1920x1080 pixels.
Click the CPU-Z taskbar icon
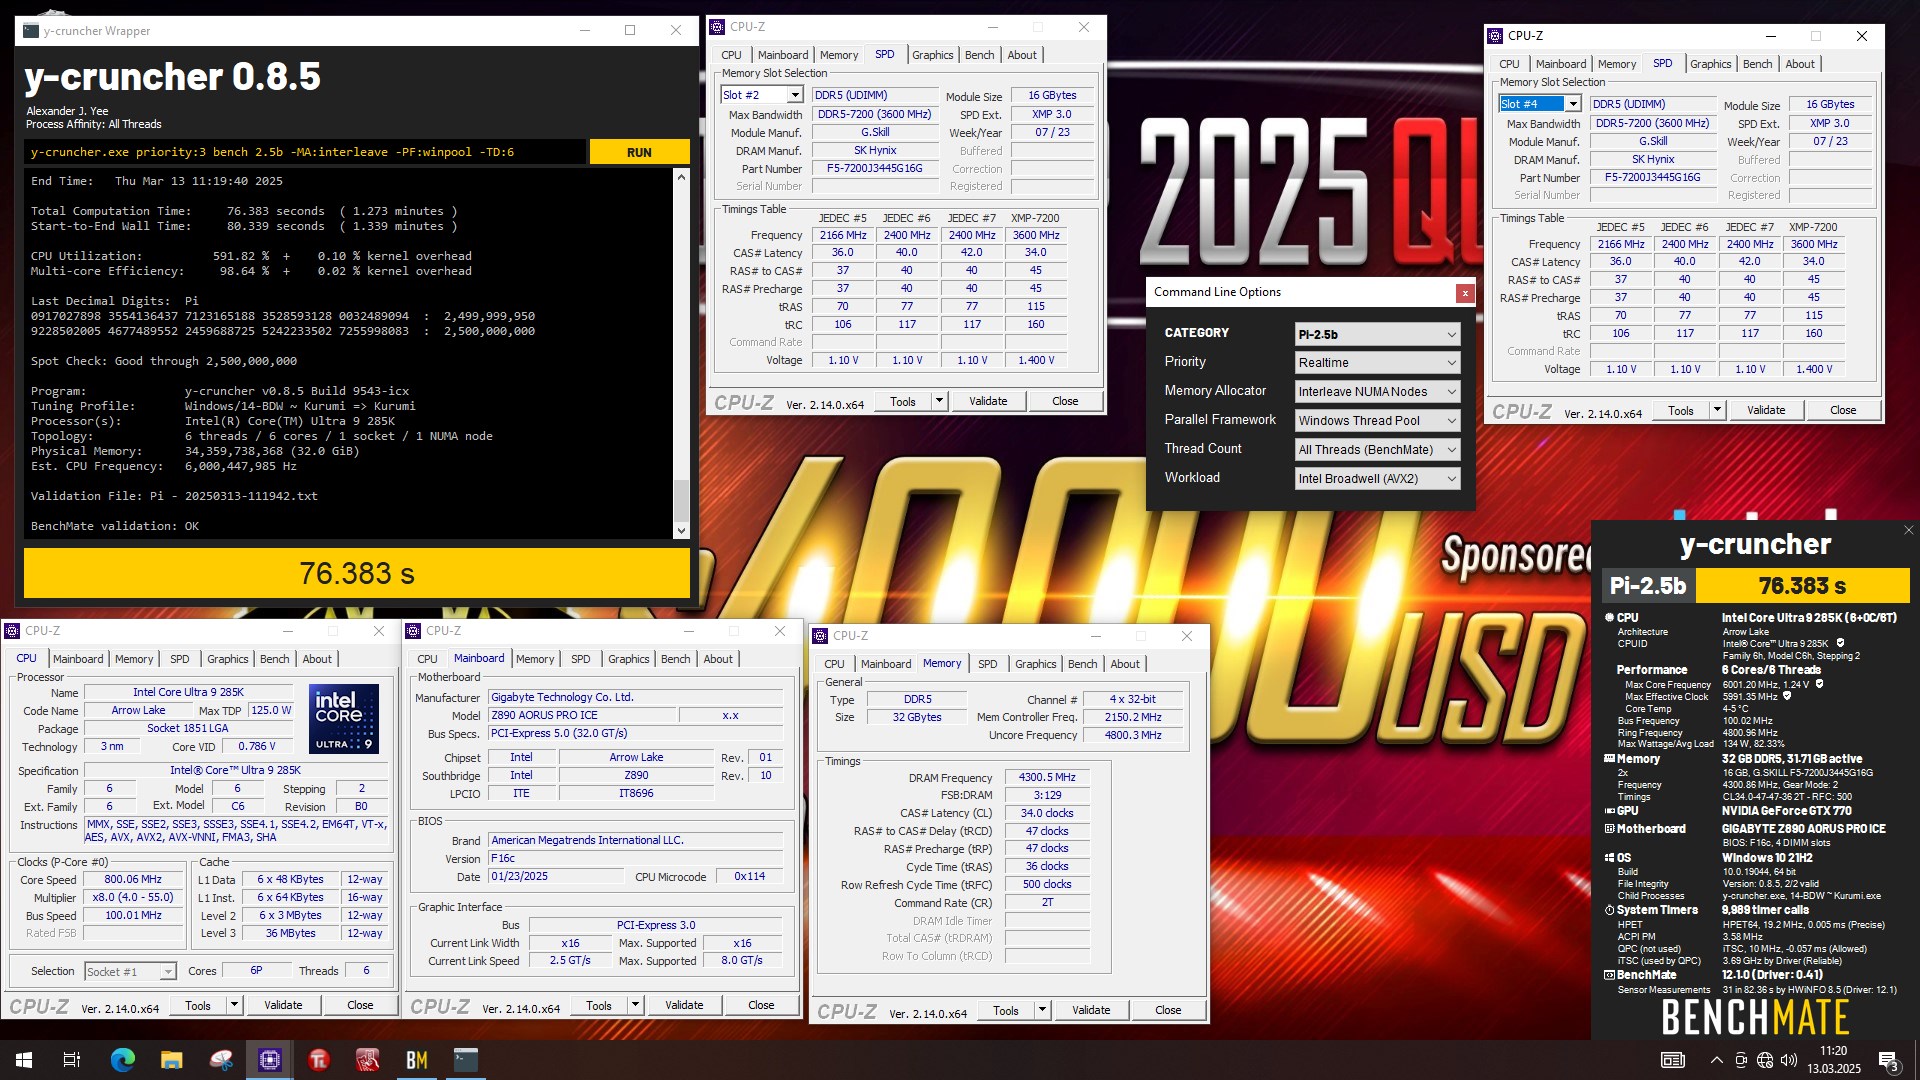(270, 1060)
